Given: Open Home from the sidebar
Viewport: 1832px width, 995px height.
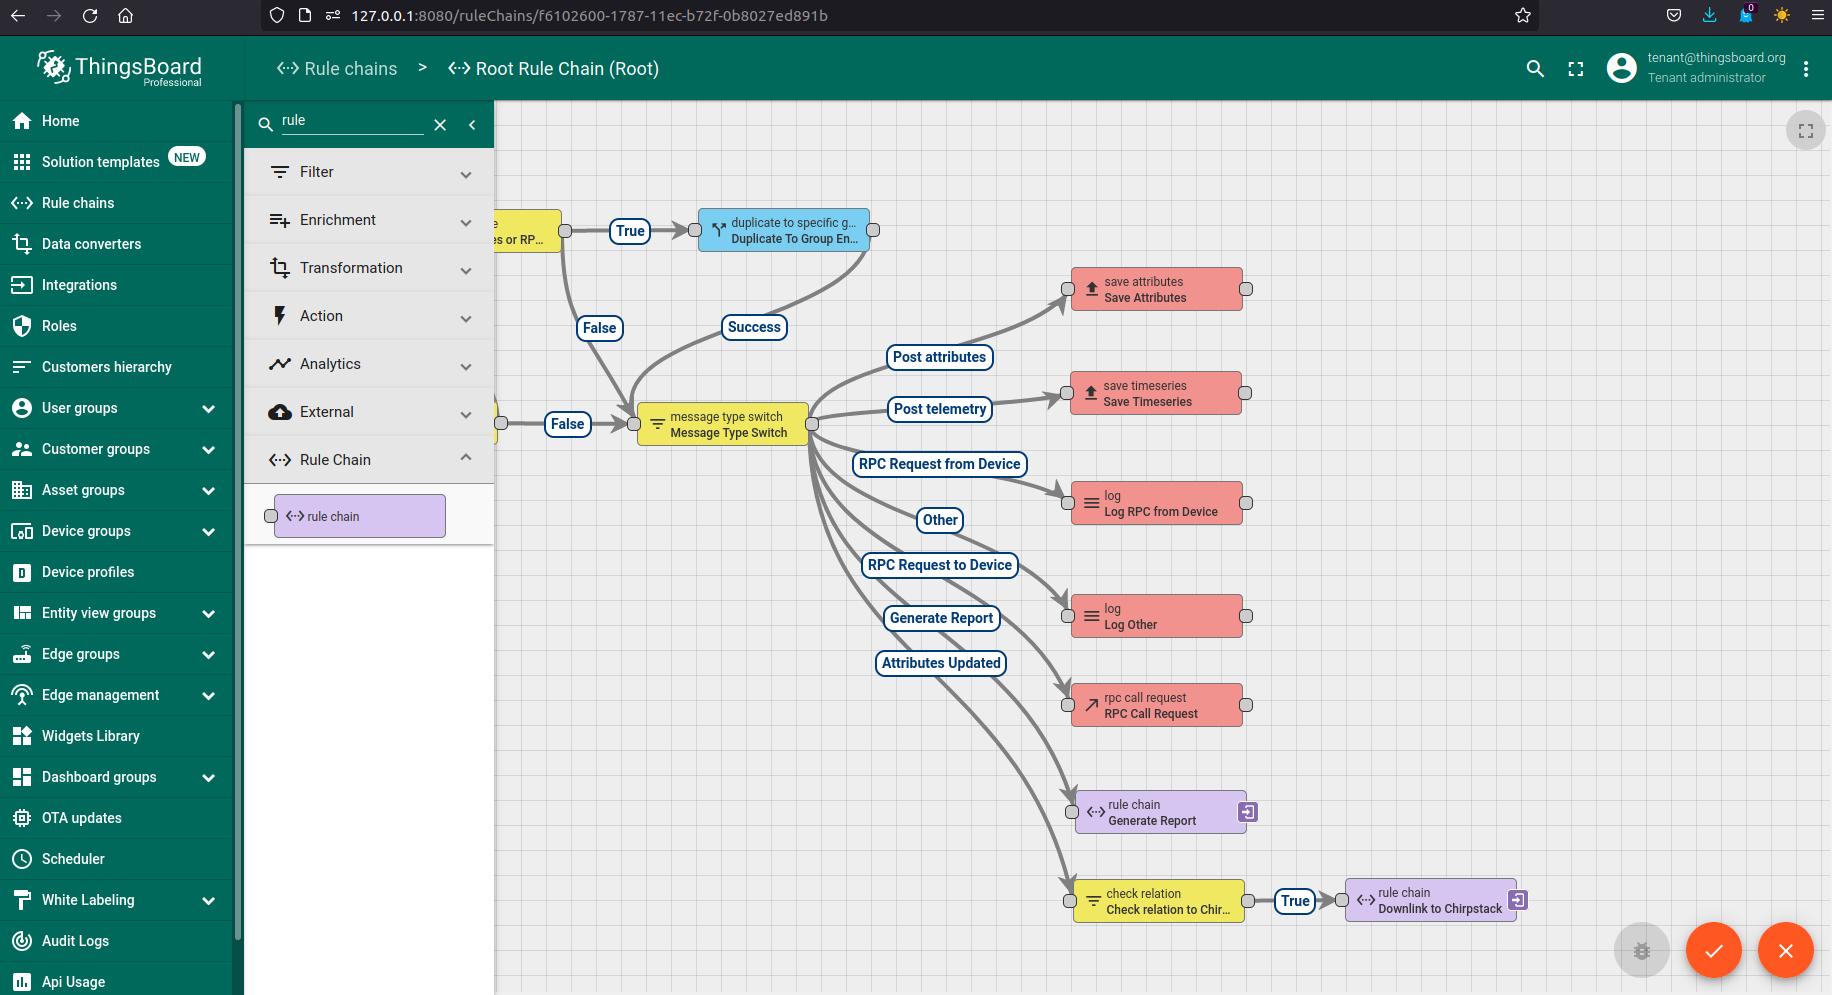Looking at the screenshot, I should coord(116,121).
